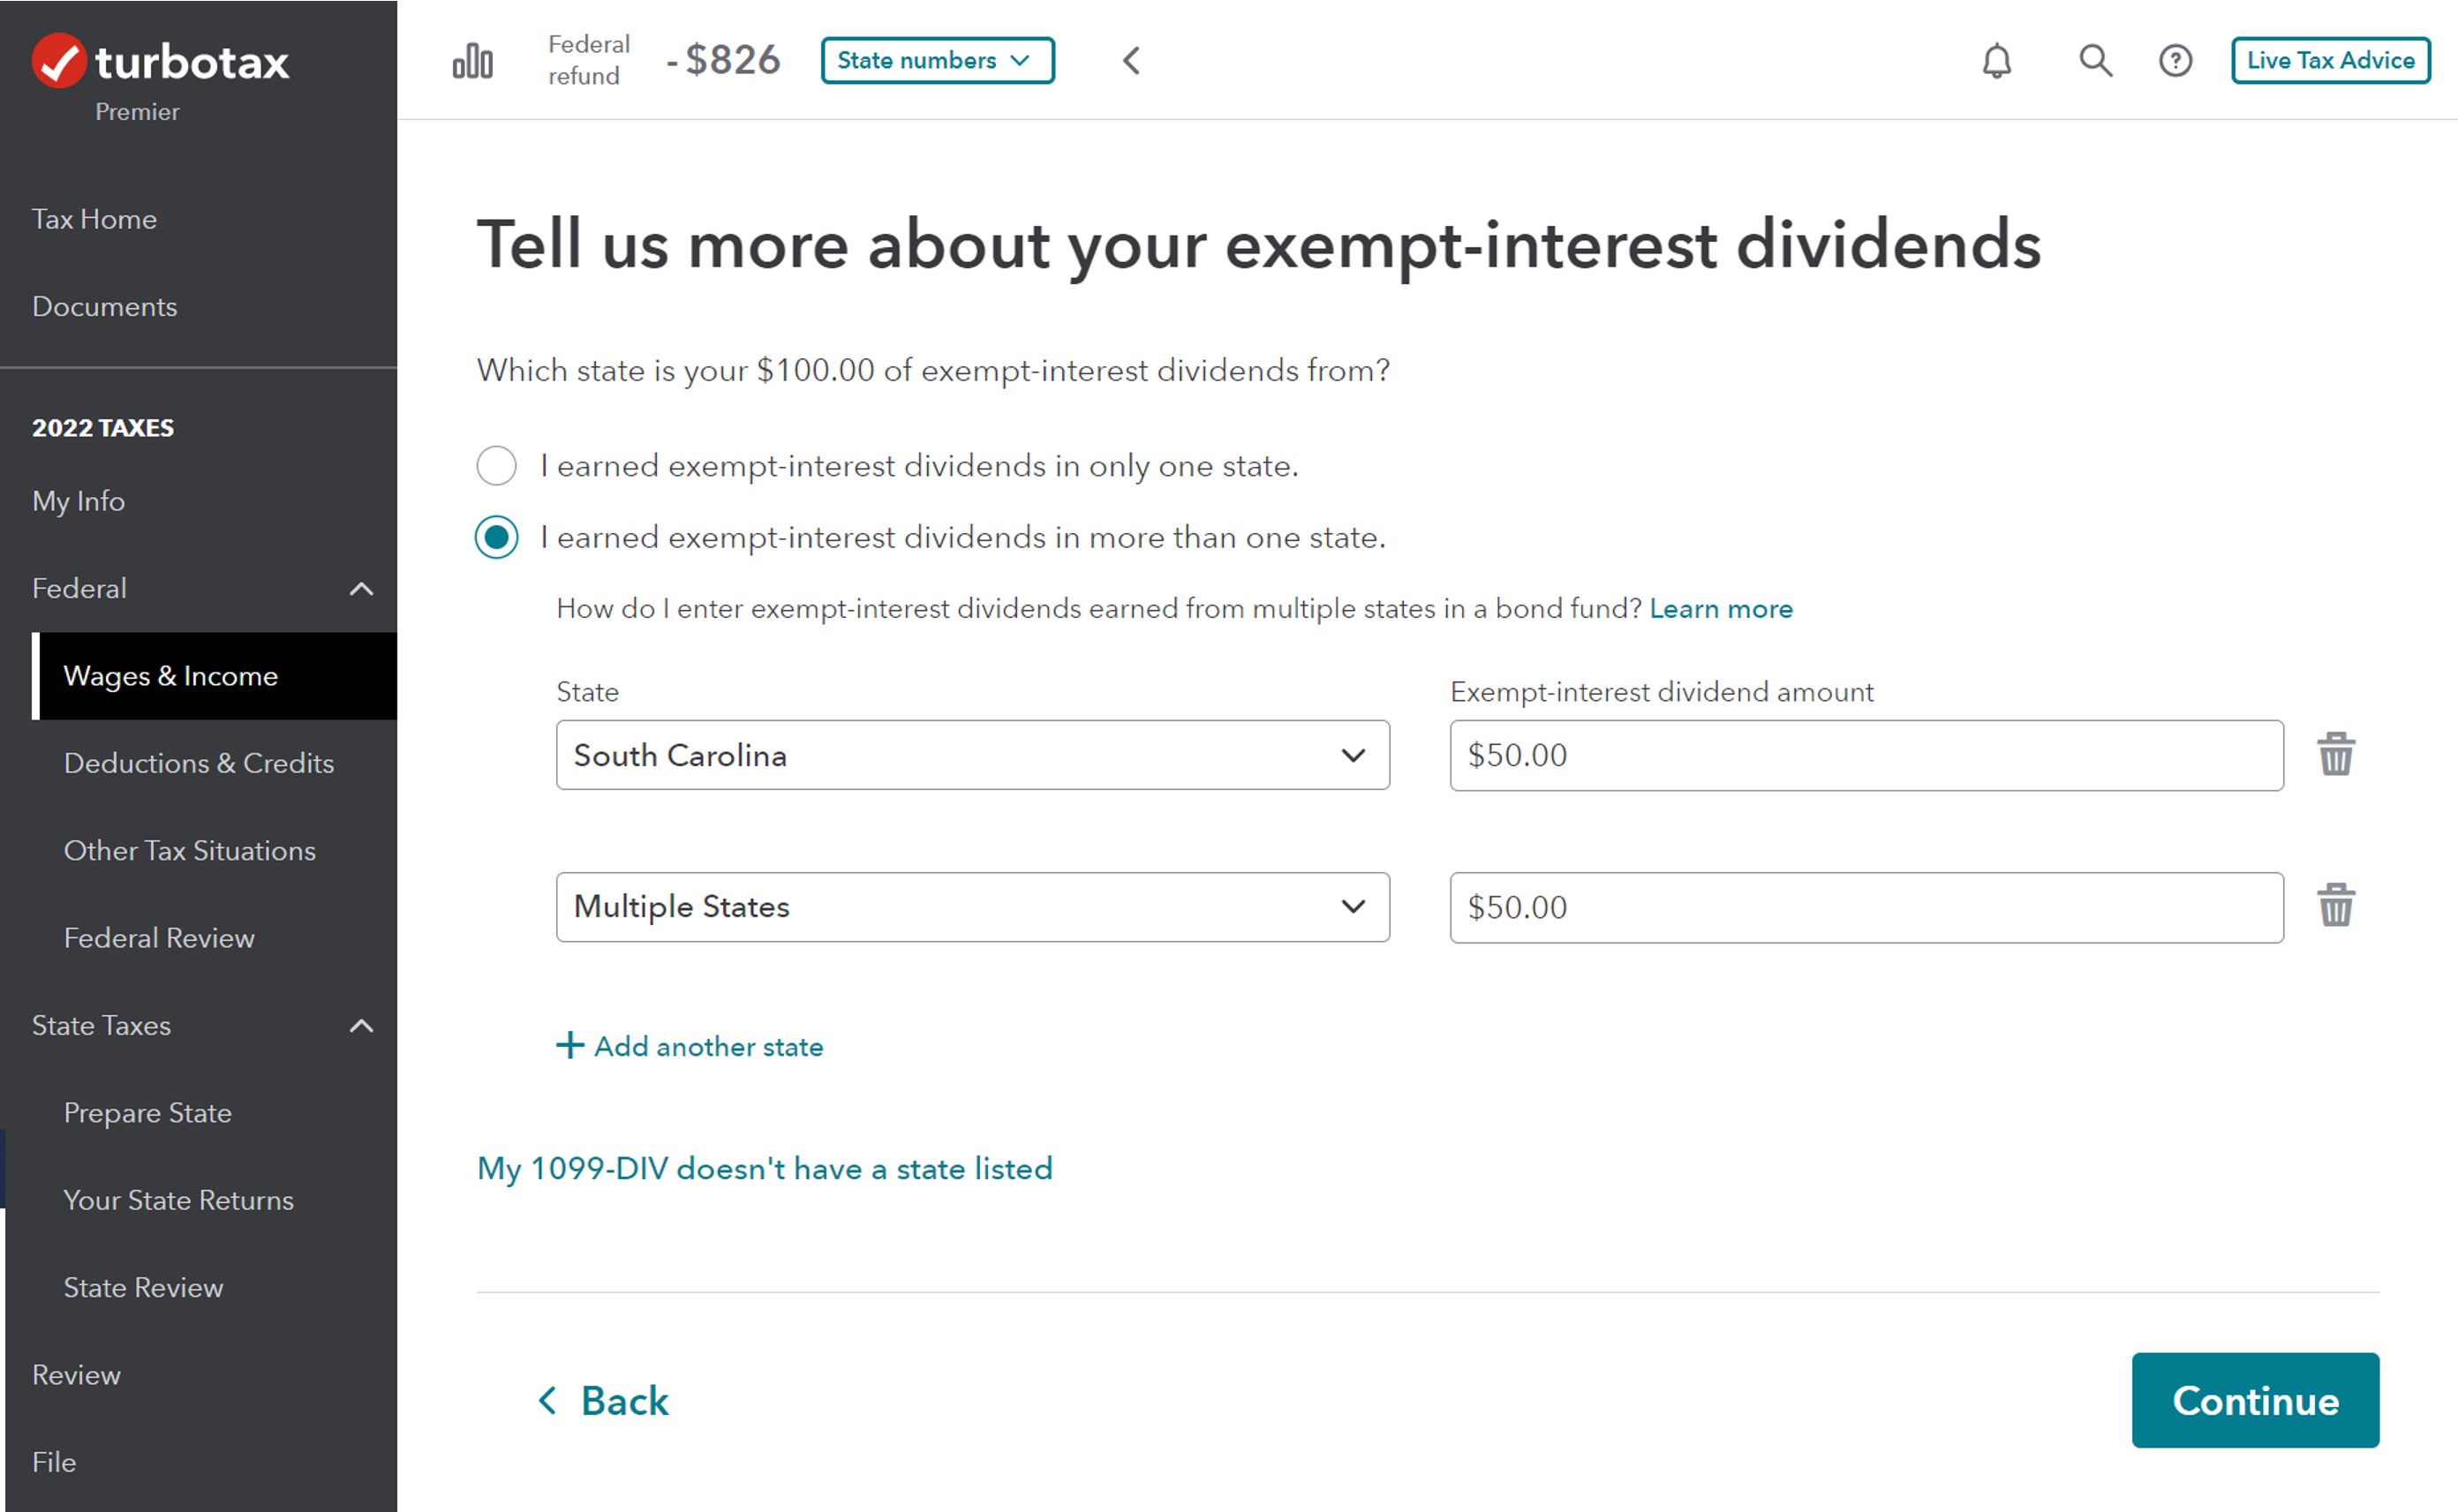Open the Multiple States dropdown

tap(972, 907)
